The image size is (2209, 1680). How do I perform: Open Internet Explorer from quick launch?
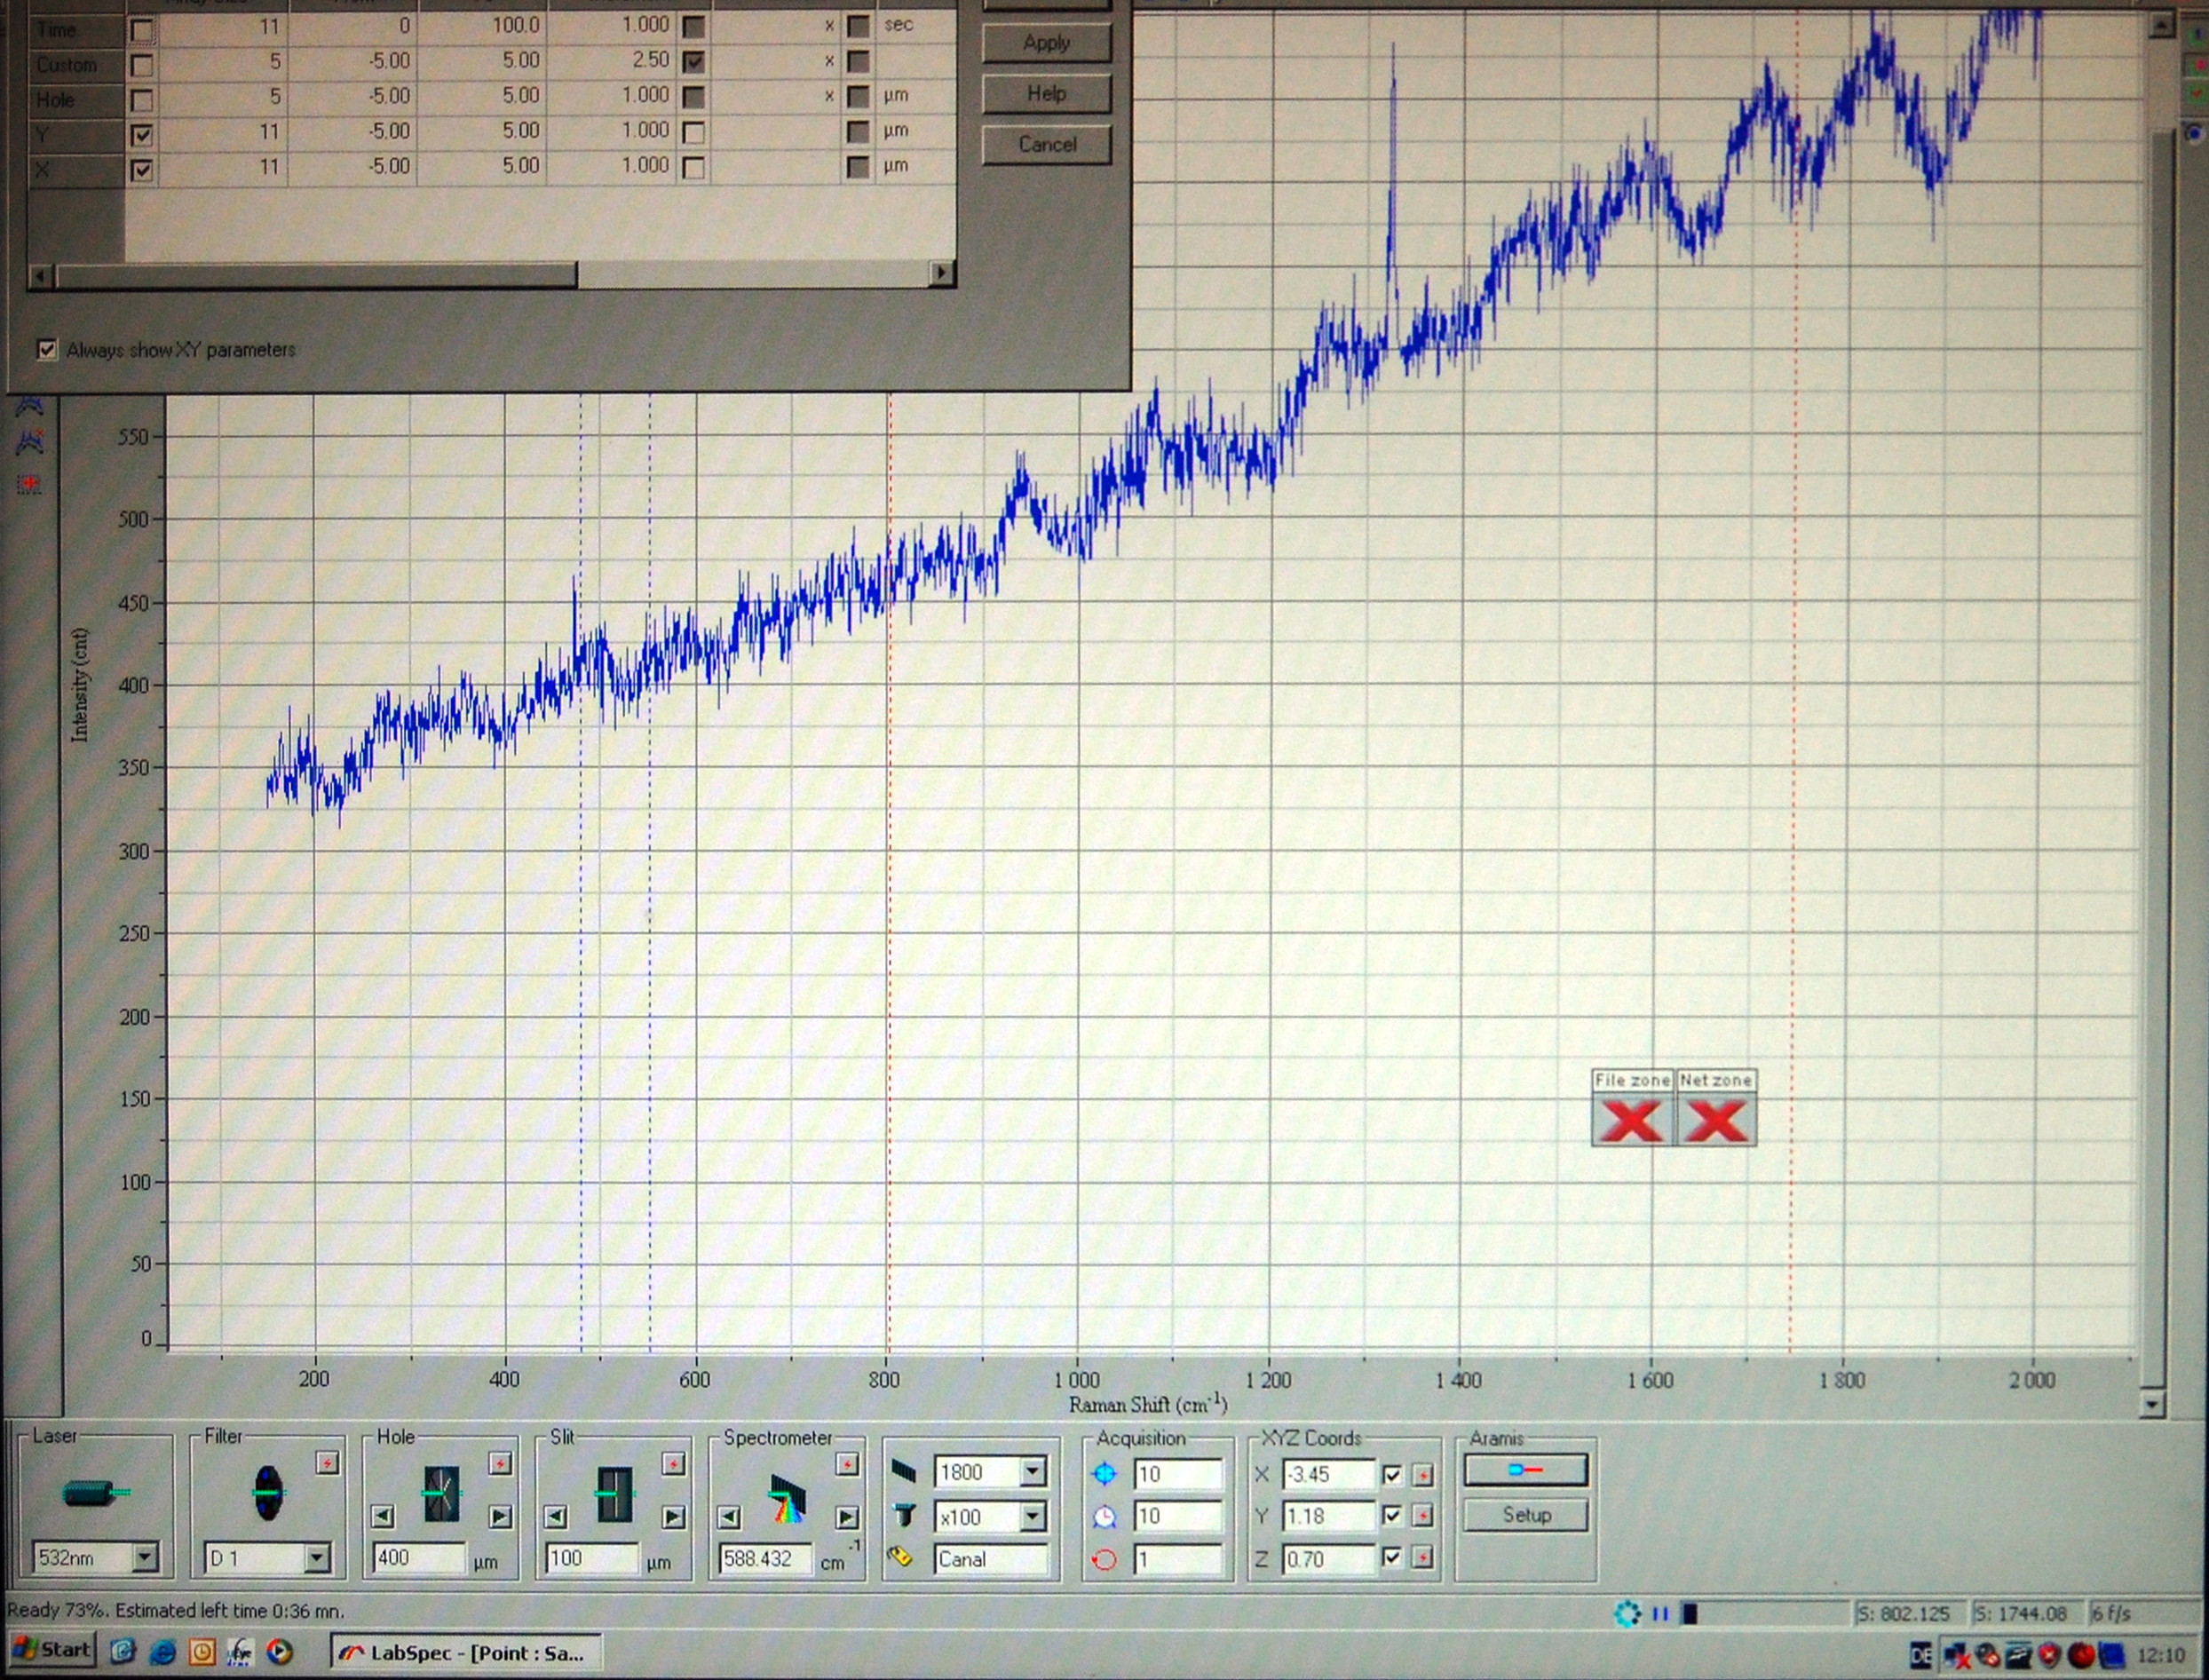coord(162,1652)
